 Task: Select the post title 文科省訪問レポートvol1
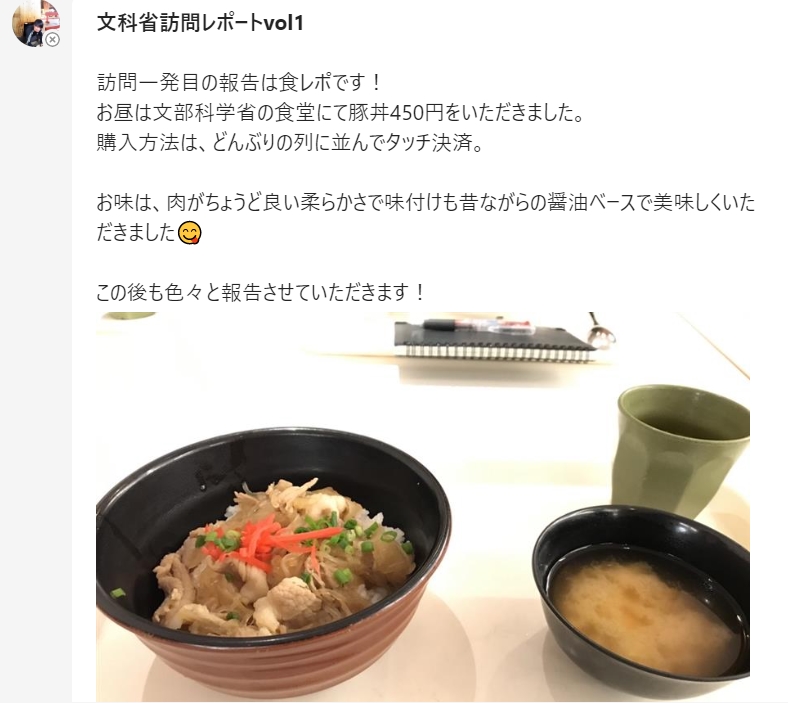tap(200, 23)
